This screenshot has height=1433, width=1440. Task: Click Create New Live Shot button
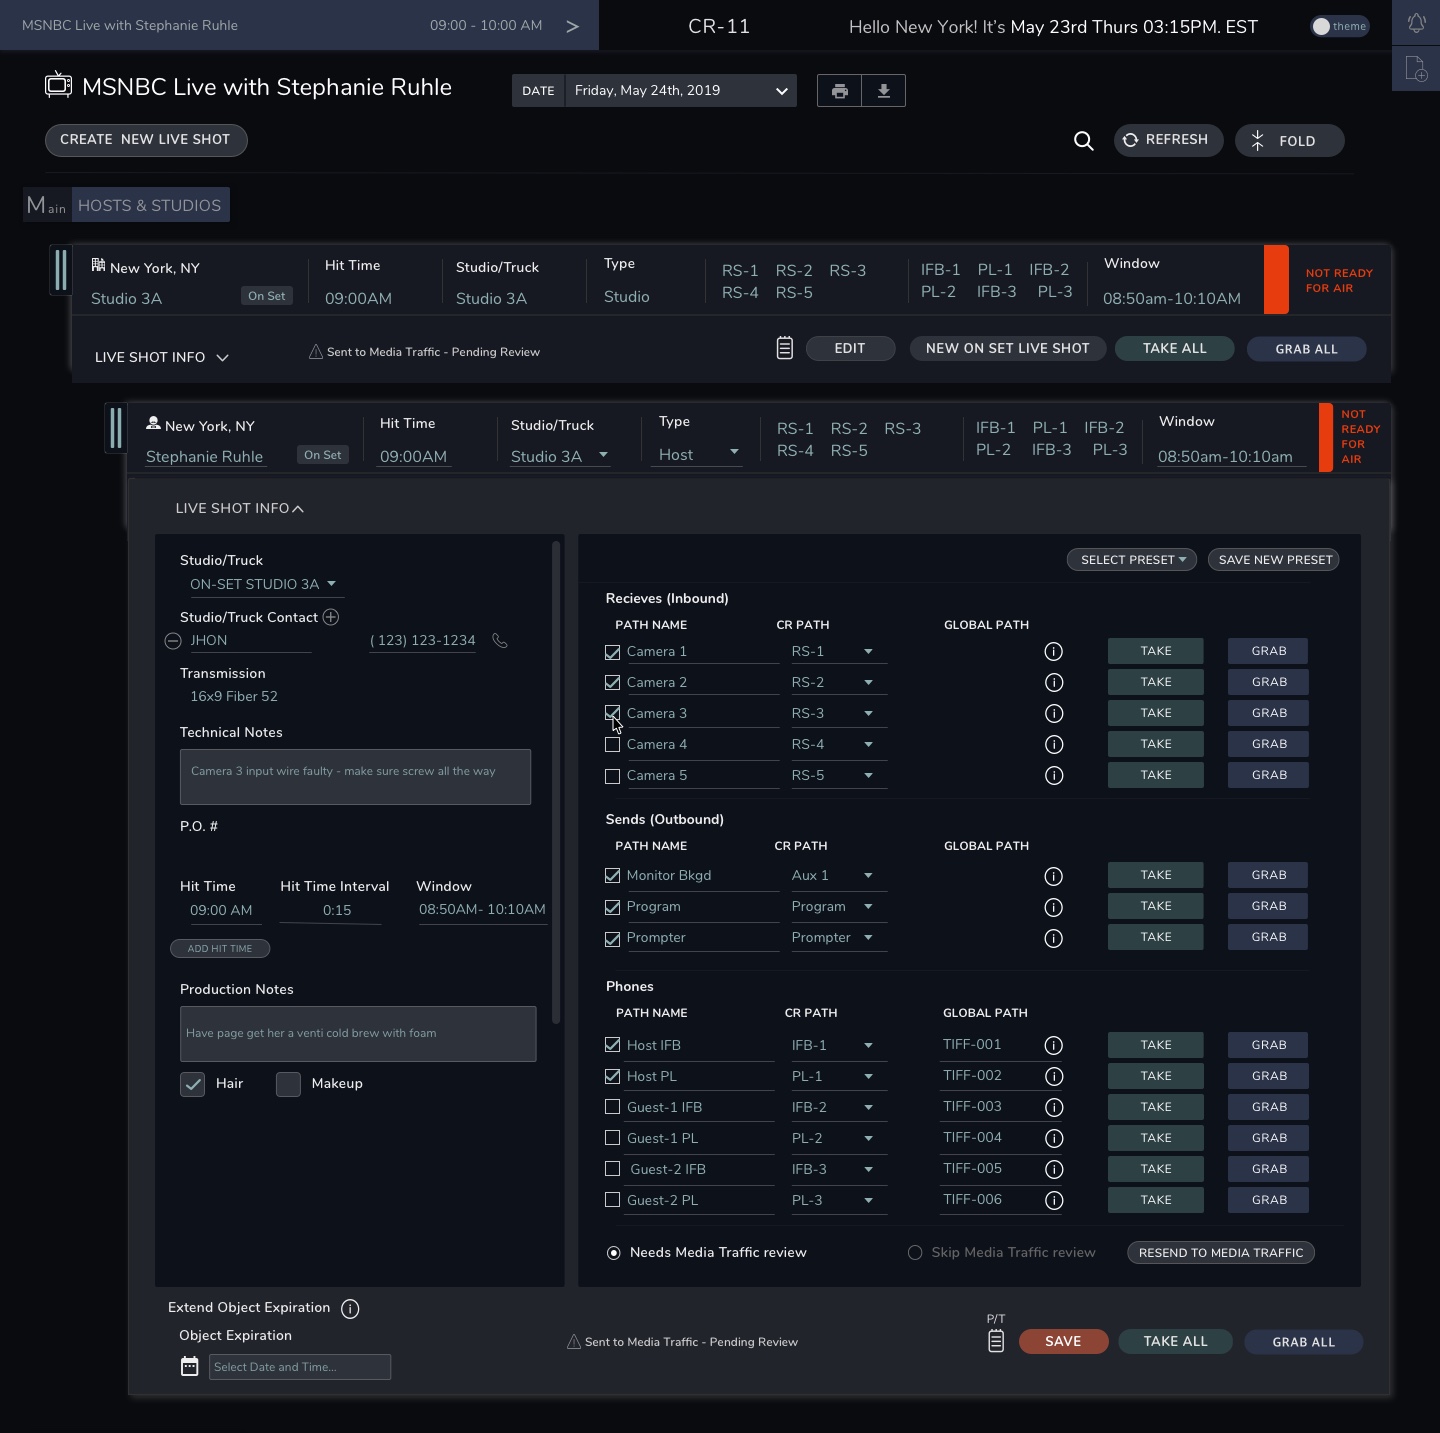click(x=146, y=140)
